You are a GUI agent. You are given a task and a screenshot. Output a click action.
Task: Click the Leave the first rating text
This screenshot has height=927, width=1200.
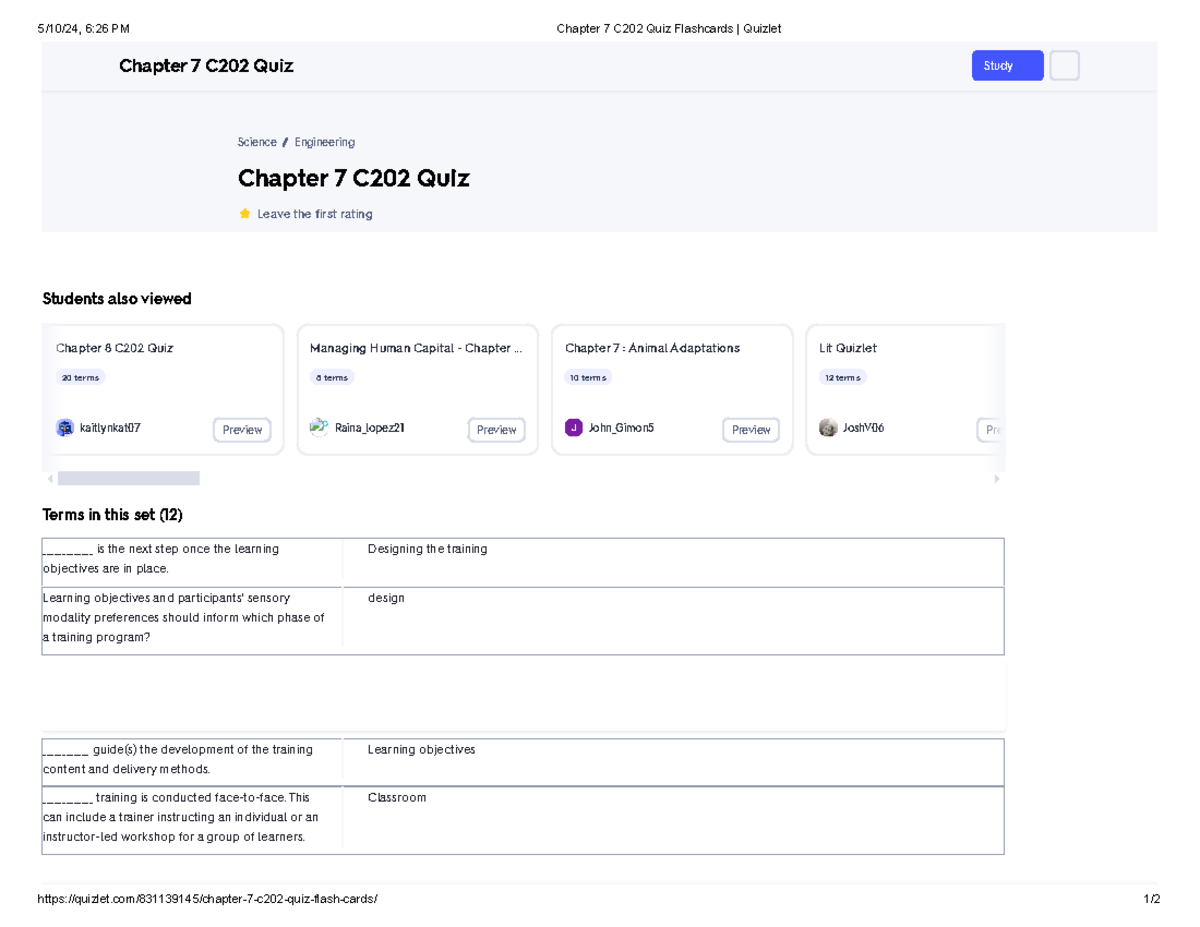pos(314,214)
